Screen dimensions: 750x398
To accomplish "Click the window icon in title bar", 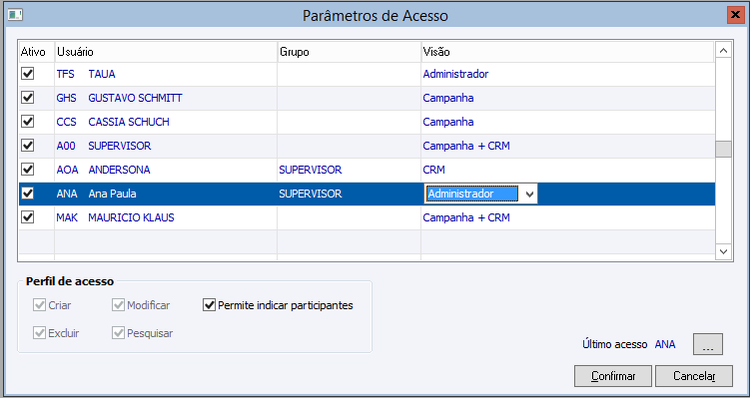I will pos(15,15).
